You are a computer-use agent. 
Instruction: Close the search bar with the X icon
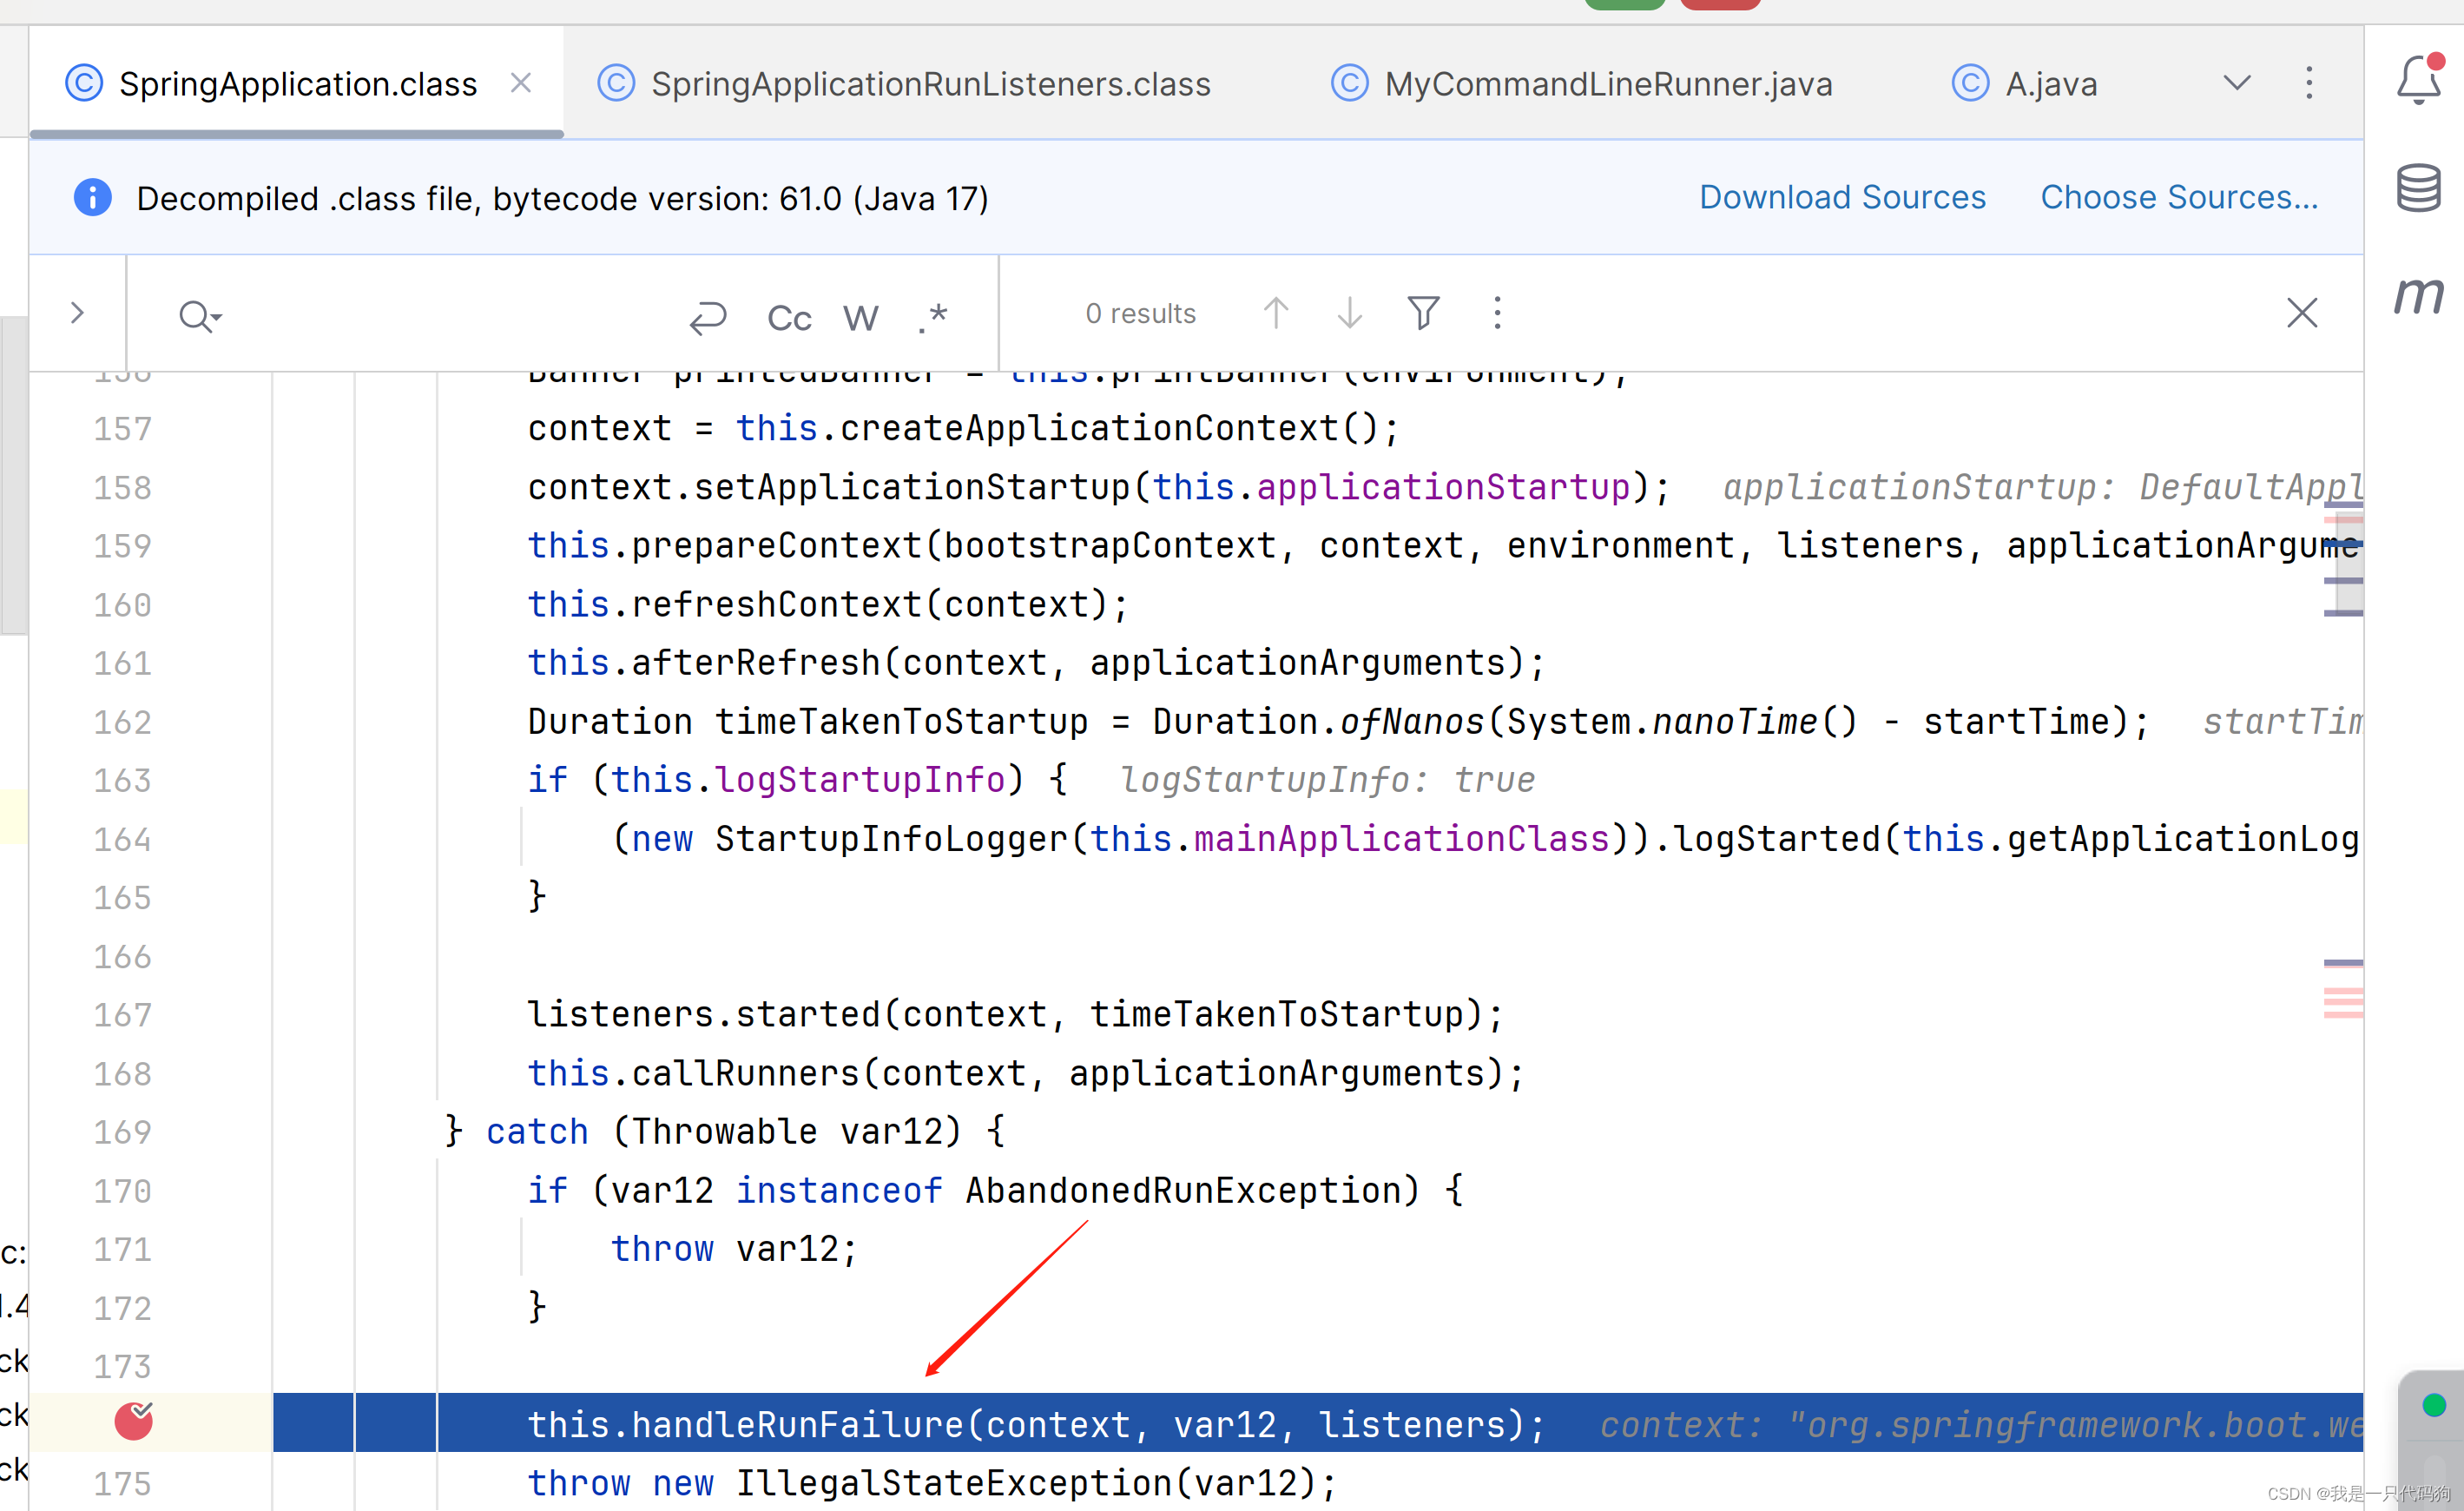(2302, 313)
